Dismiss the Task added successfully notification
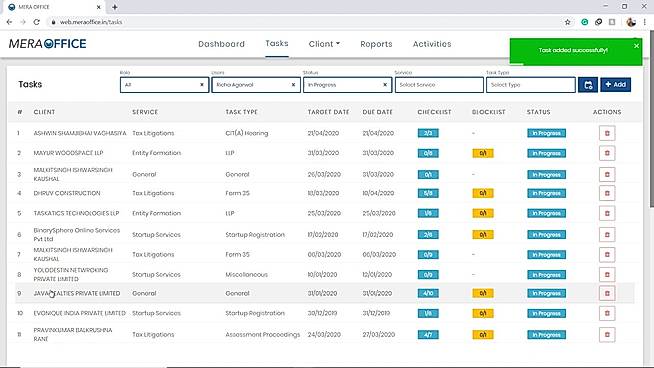 (x=636, y=46)
